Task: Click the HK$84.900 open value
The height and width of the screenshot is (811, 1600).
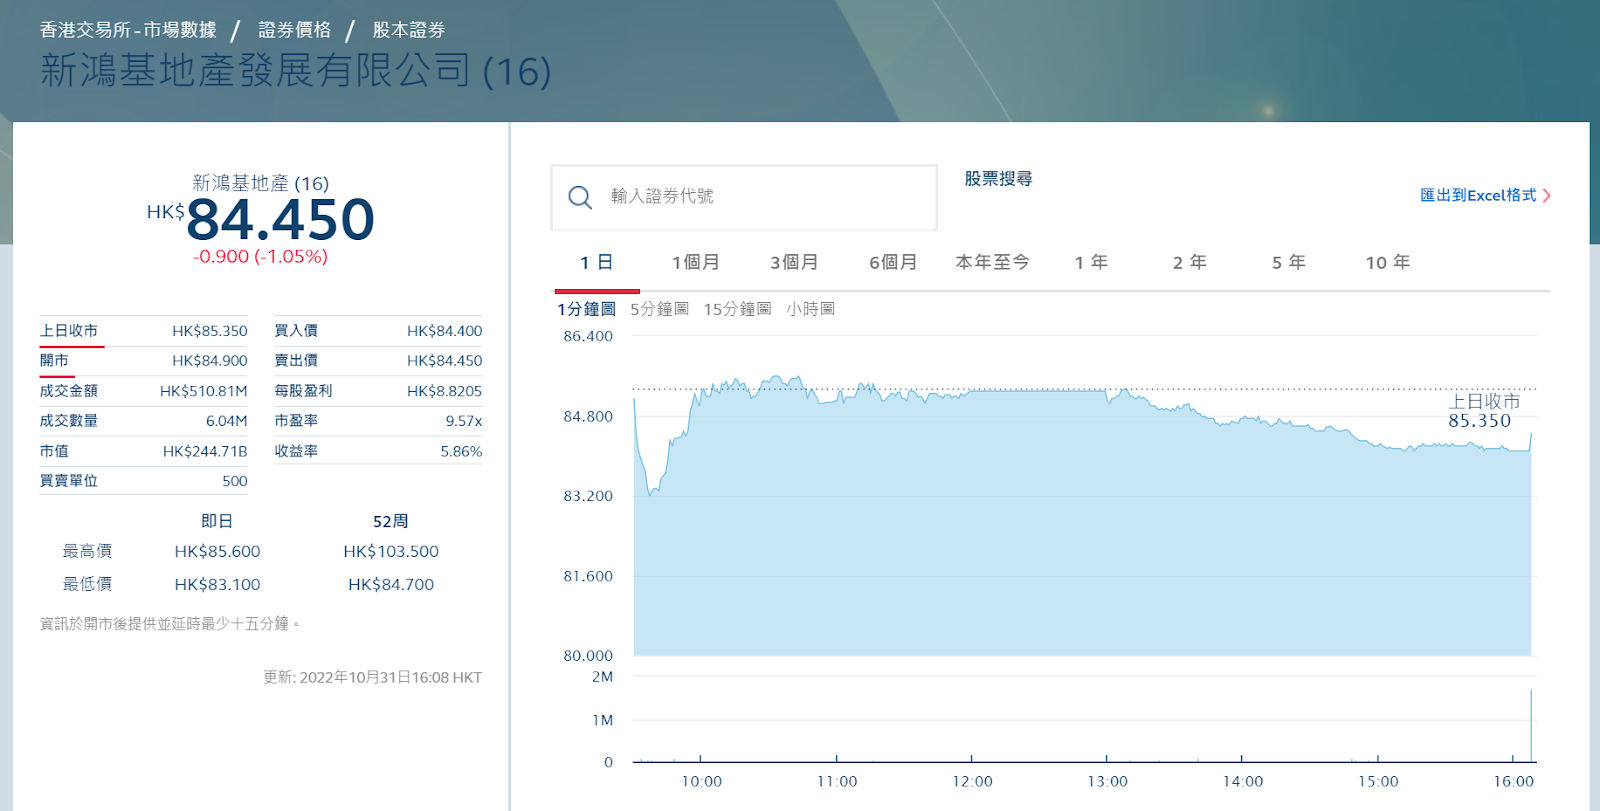Action: (209, 361)
